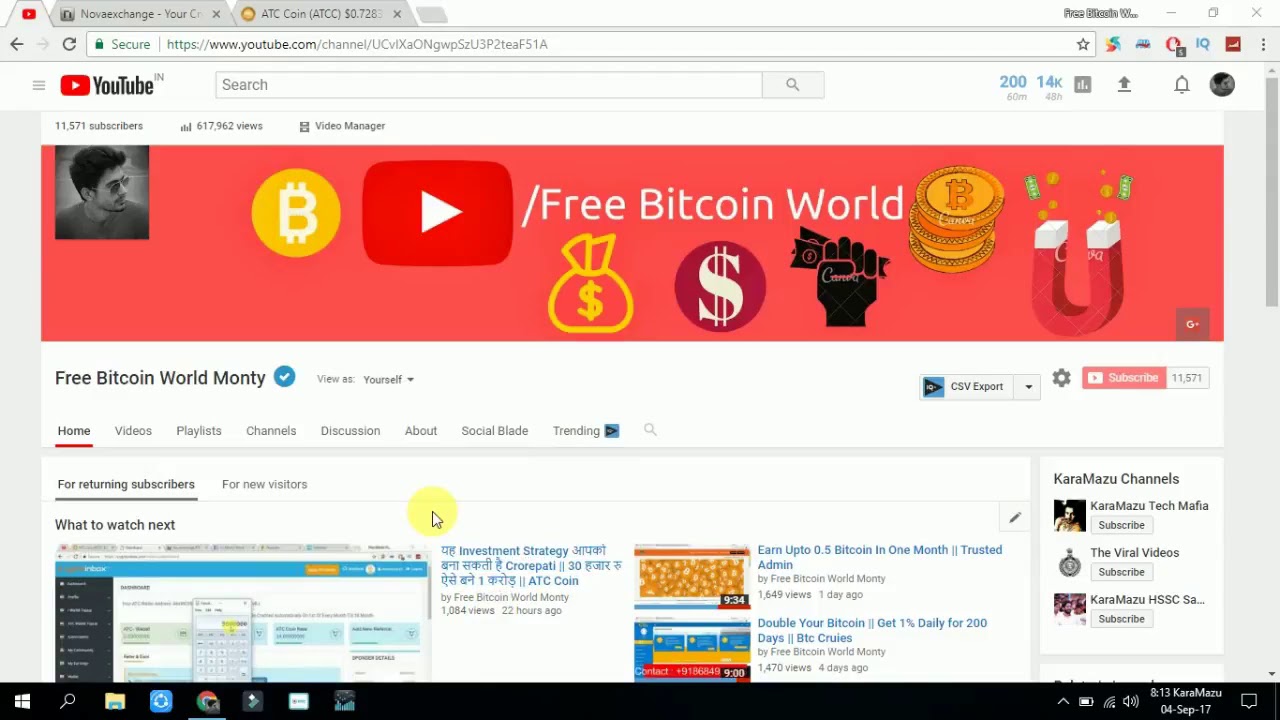Image resolution: width=1280 pixels, height=720 pixels.
Task: Open the bar chart analytics icon
Action: (1082, 85)
